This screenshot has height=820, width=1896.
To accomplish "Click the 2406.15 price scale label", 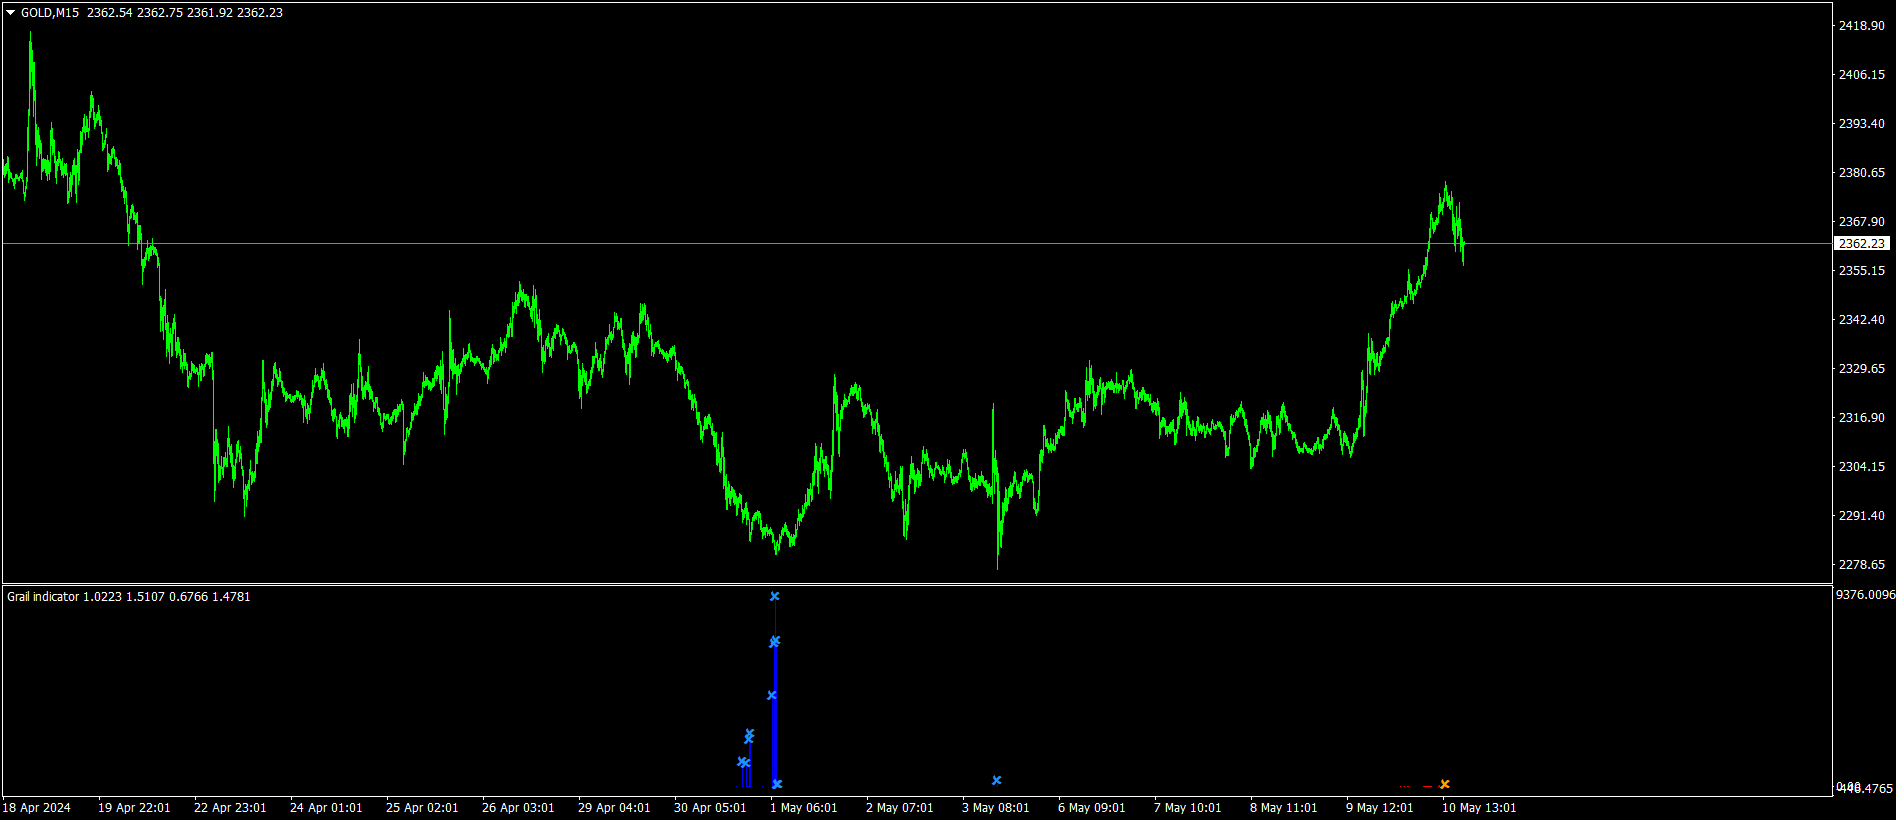I will pyautogui.click(x=1862, y=75).
